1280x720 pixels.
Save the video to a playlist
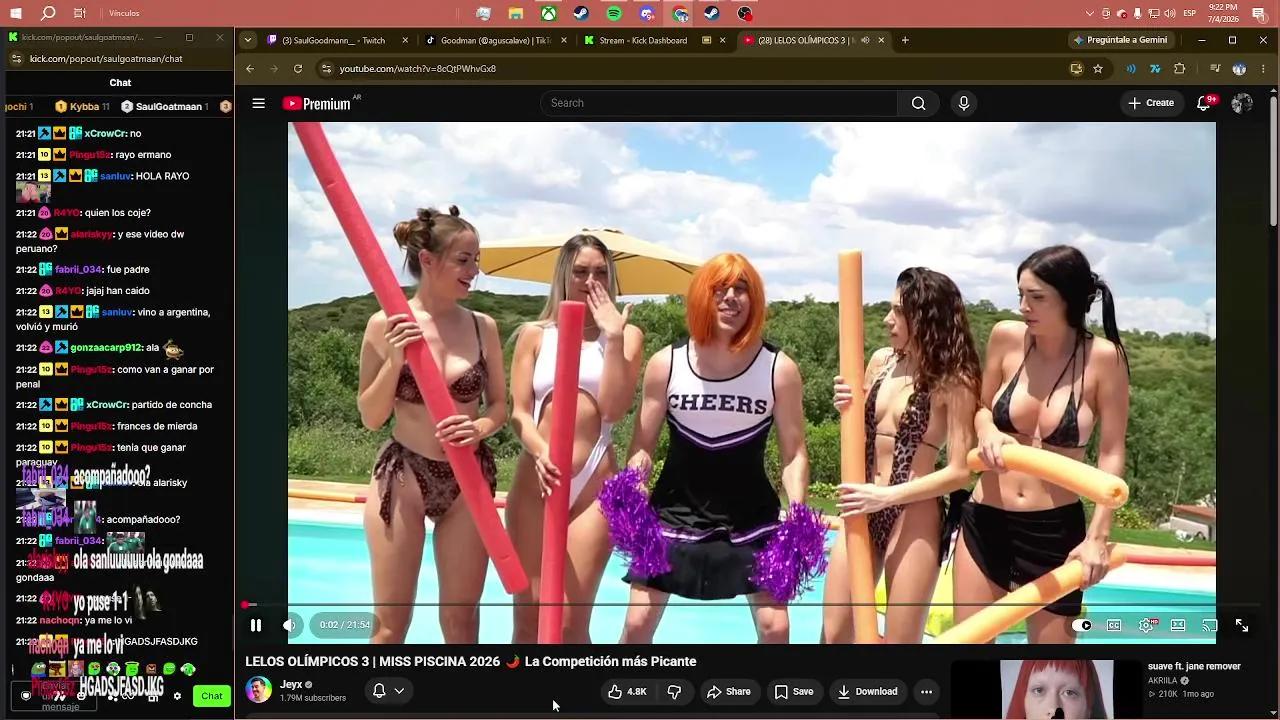pyautogui.click(x=793, y=691)
